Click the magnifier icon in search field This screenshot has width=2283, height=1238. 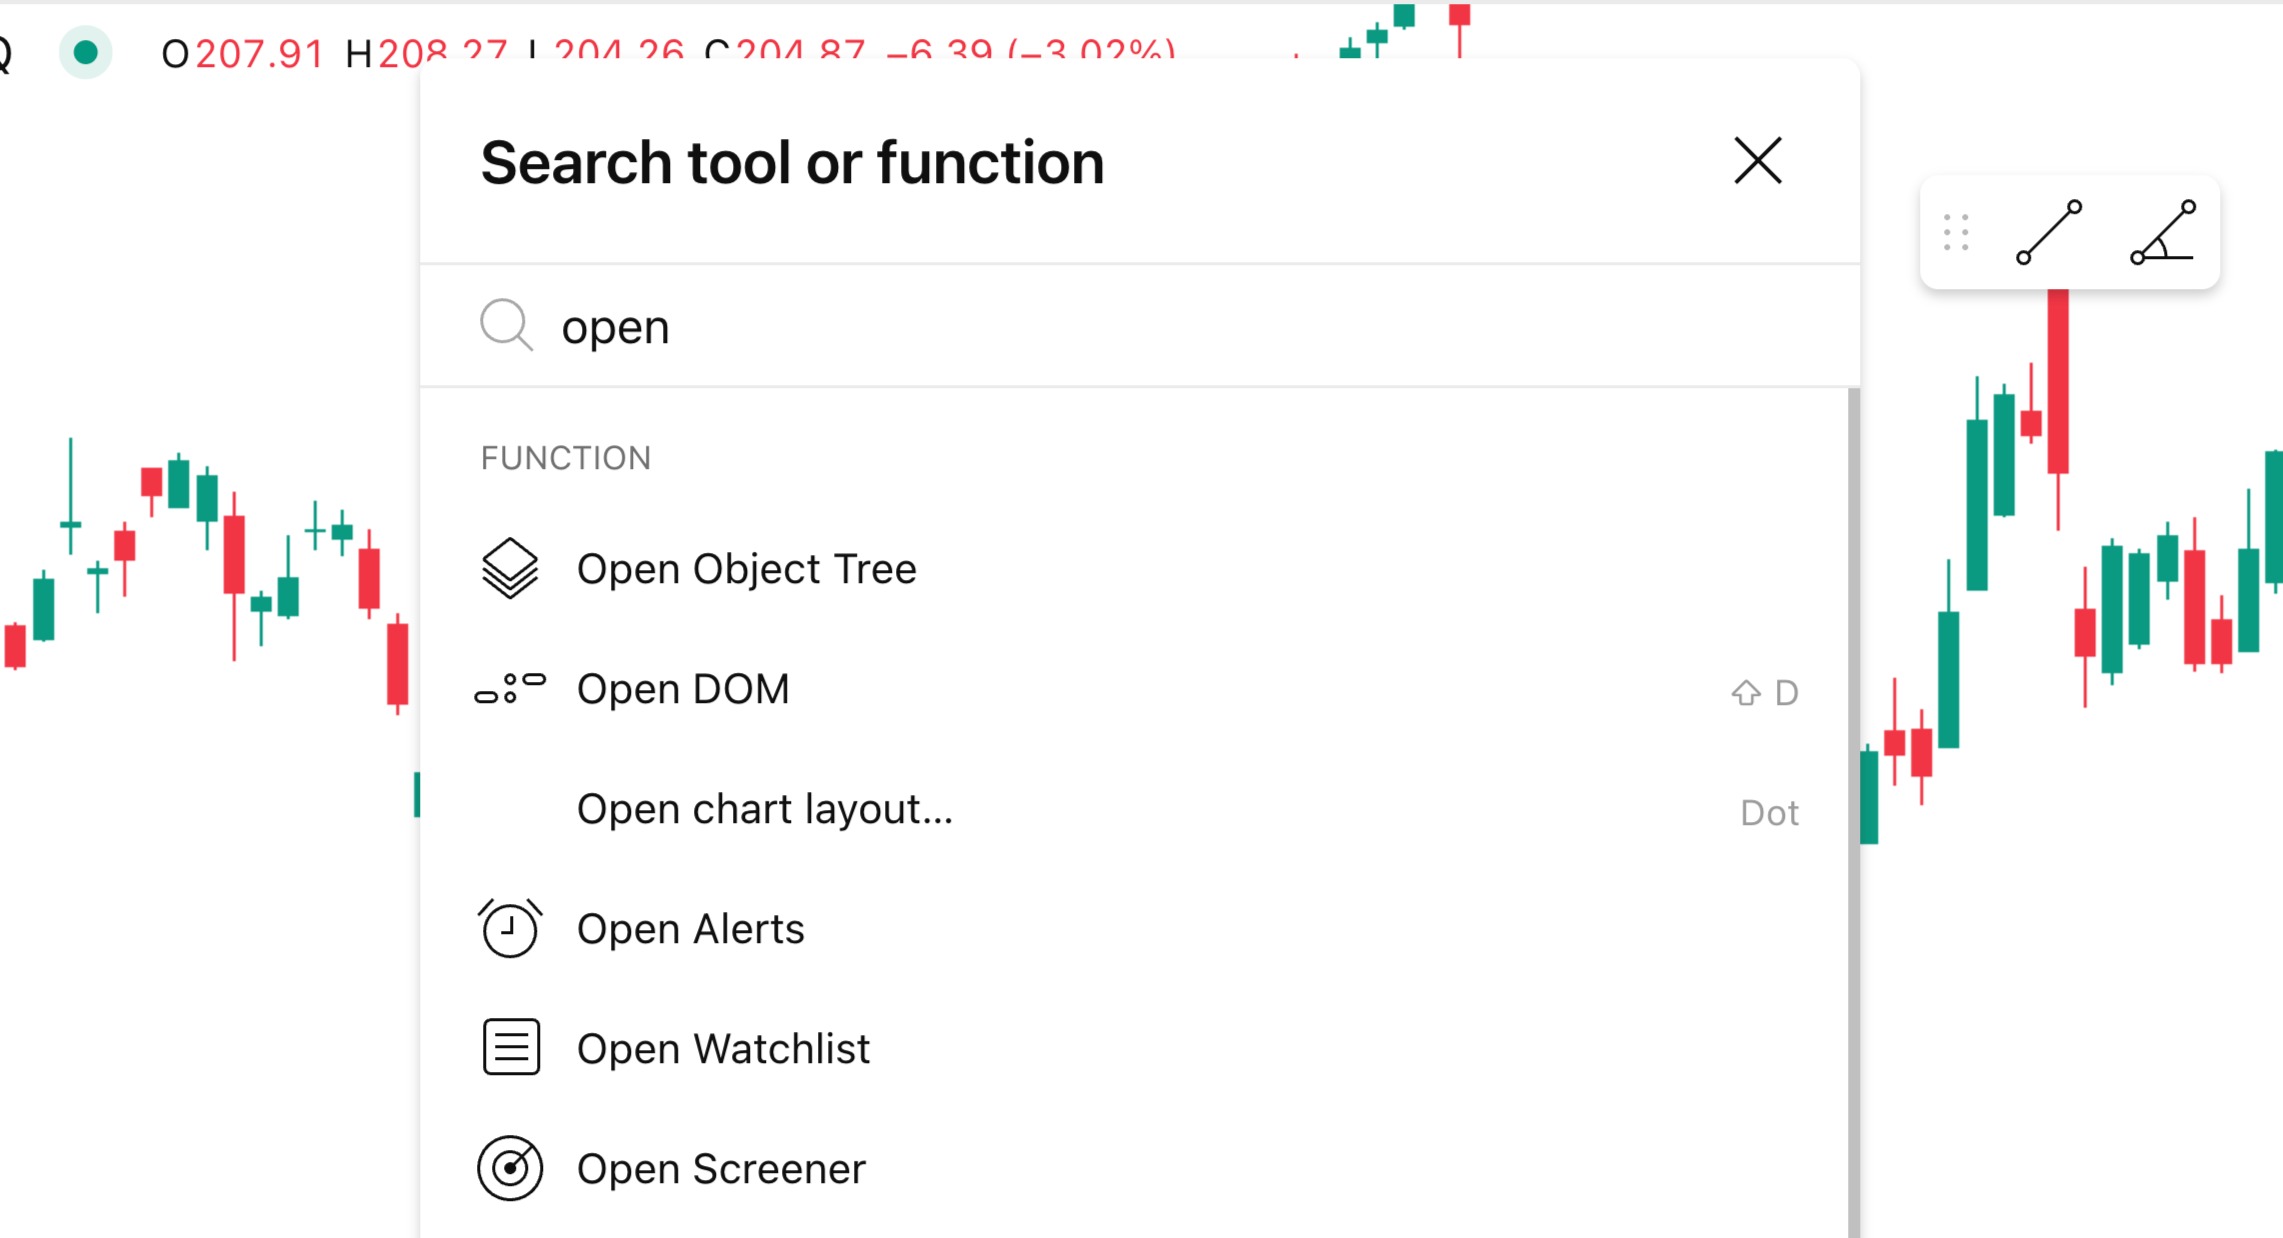506,325
